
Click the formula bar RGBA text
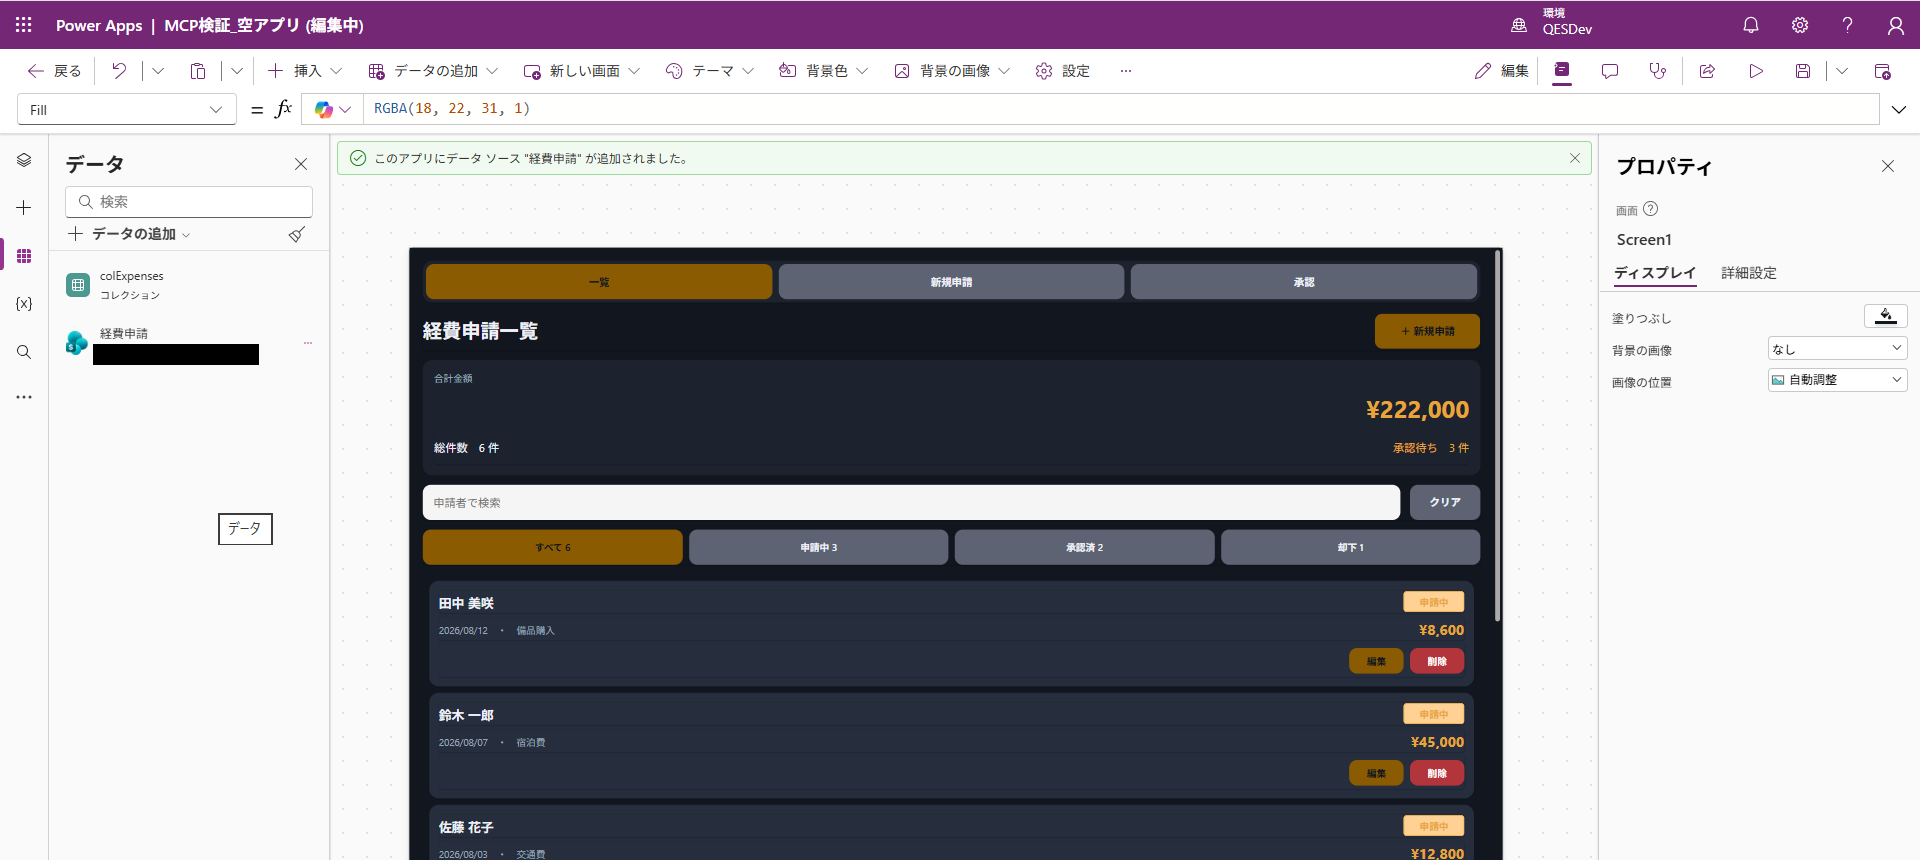(452, 109)
